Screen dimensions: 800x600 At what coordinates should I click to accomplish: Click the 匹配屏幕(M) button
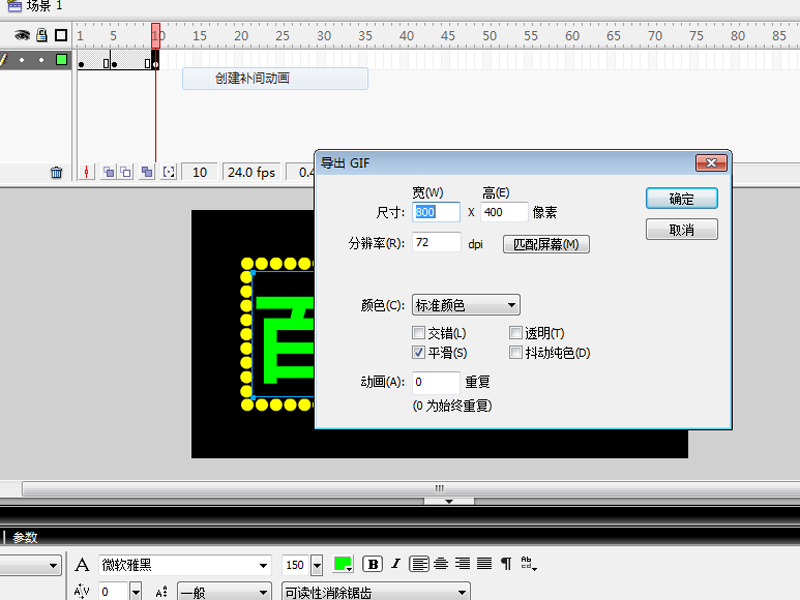pos(546,244)
